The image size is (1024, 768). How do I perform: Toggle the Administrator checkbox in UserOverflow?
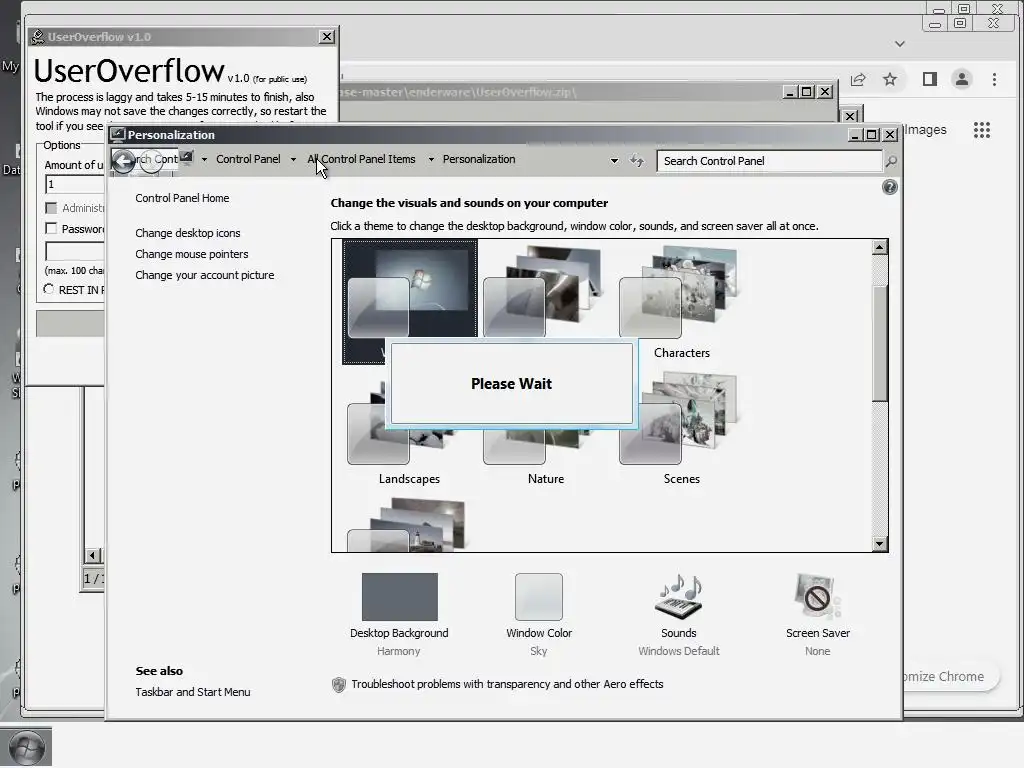coord(51,208)
